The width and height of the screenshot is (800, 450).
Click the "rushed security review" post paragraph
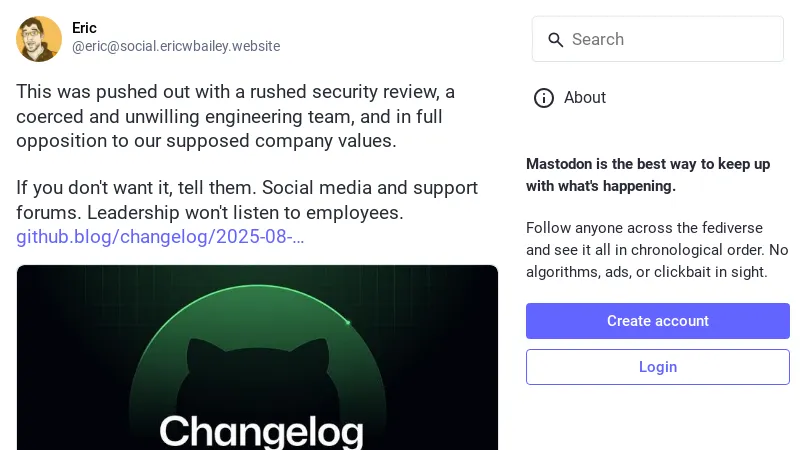pyautogui.click(x=235, y=92)
